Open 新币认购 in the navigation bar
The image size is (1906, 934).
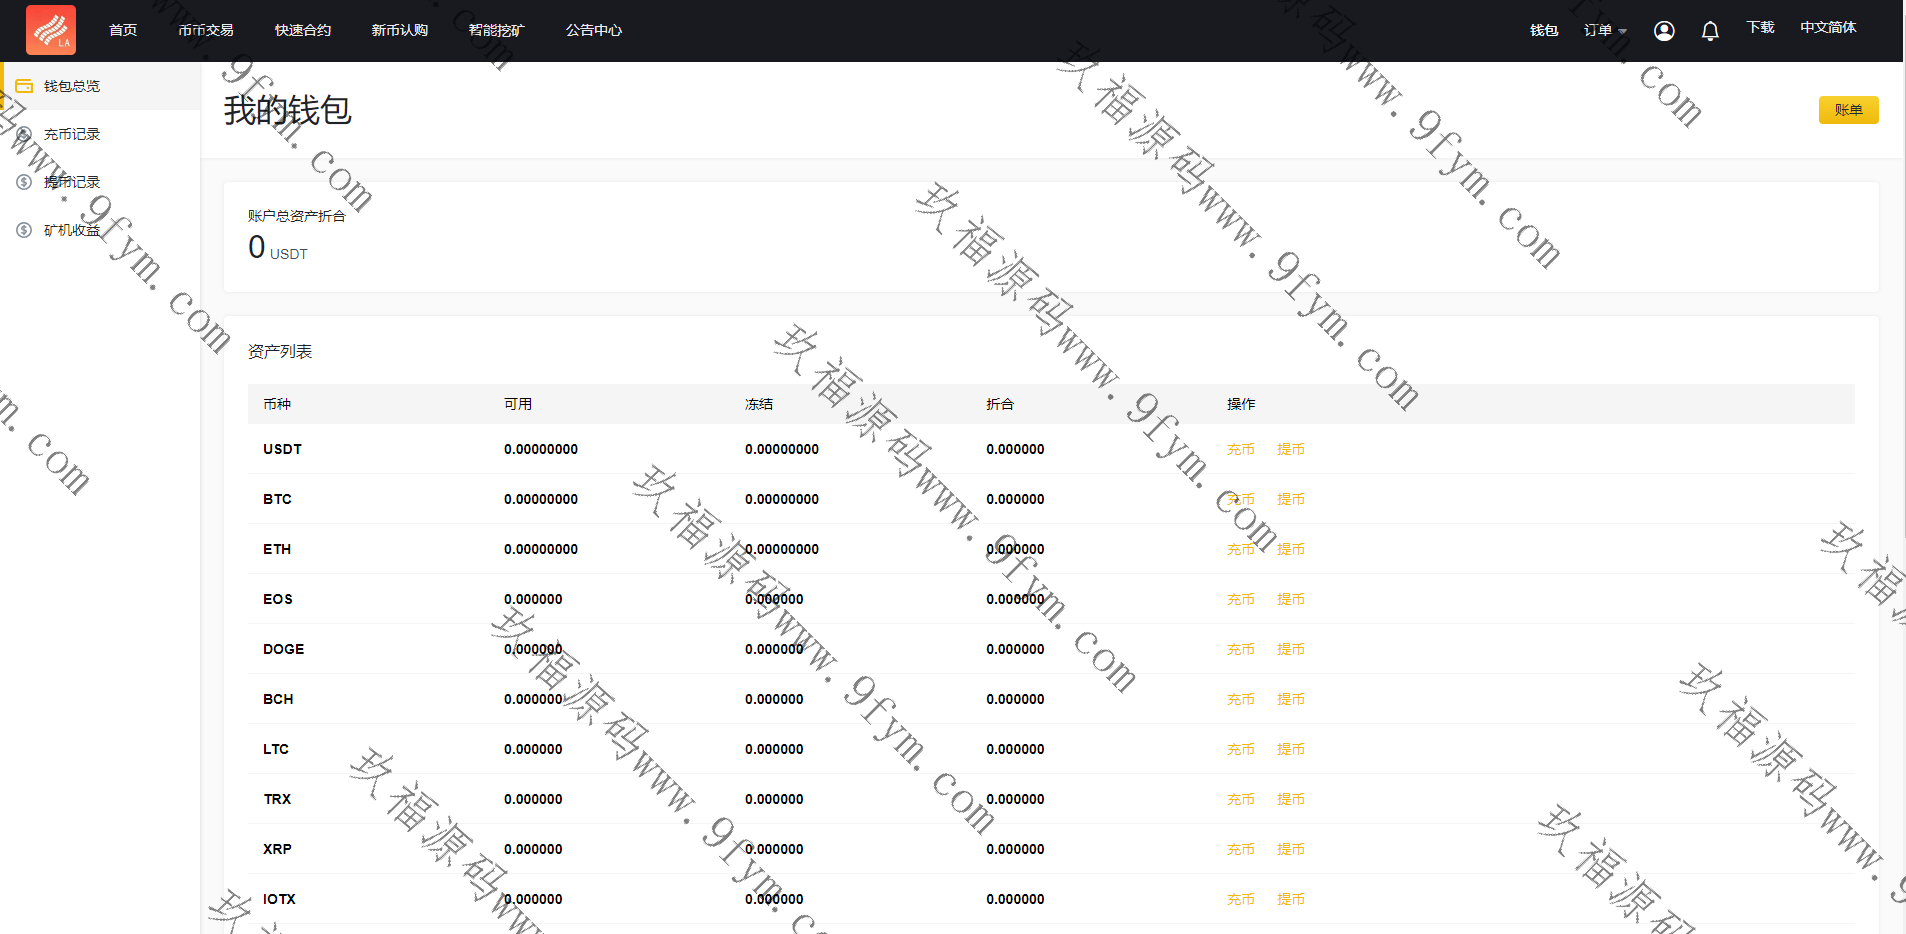400,30
